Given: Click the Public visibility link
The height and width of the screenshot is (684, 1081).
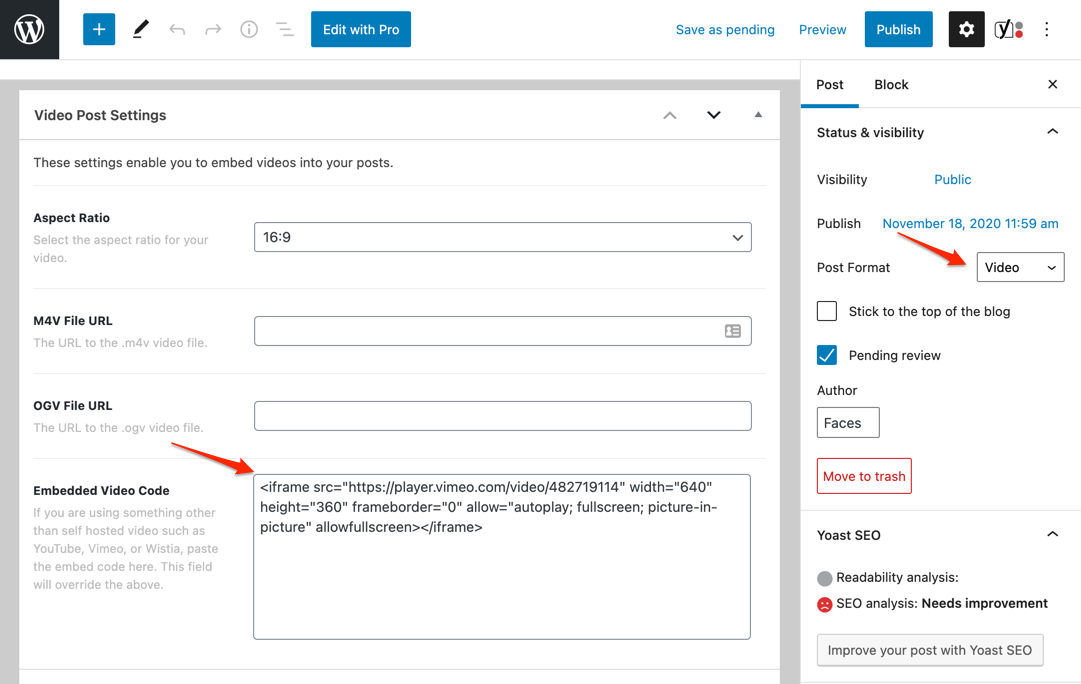Looking at the screenshot, I should coord(952,179).
